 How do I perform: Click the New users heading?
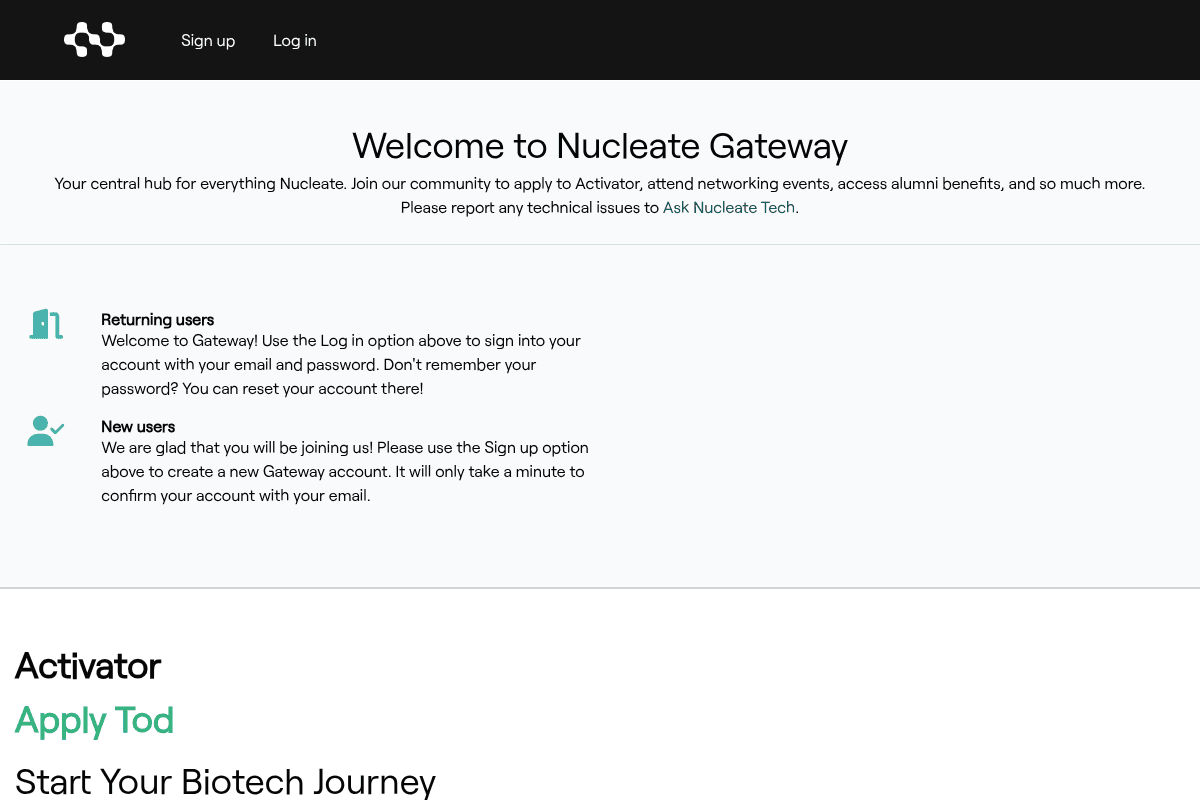point(138,427)
